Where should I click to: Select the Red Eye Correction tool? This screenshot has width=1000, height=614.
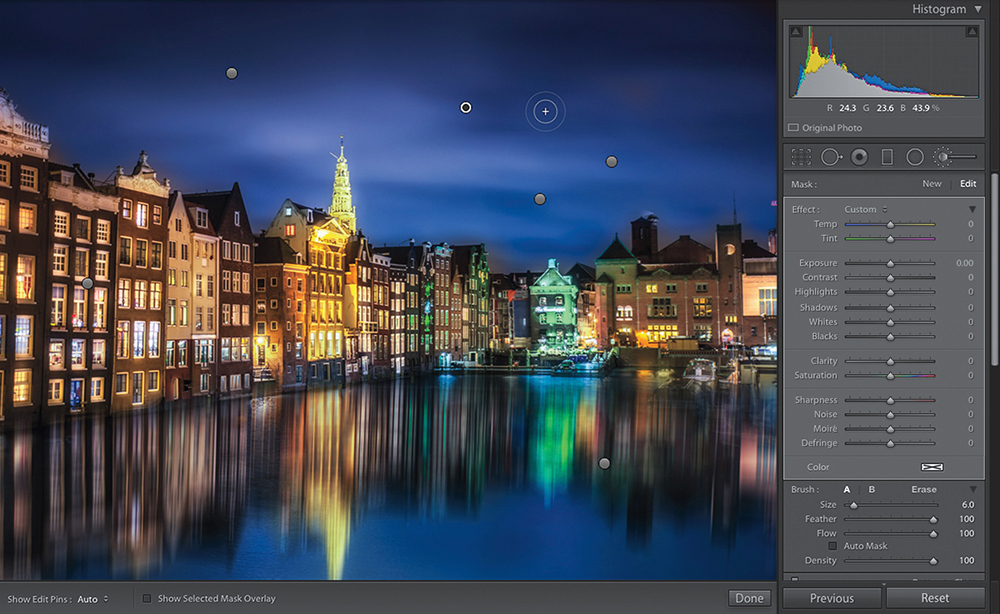click(859, 157)
